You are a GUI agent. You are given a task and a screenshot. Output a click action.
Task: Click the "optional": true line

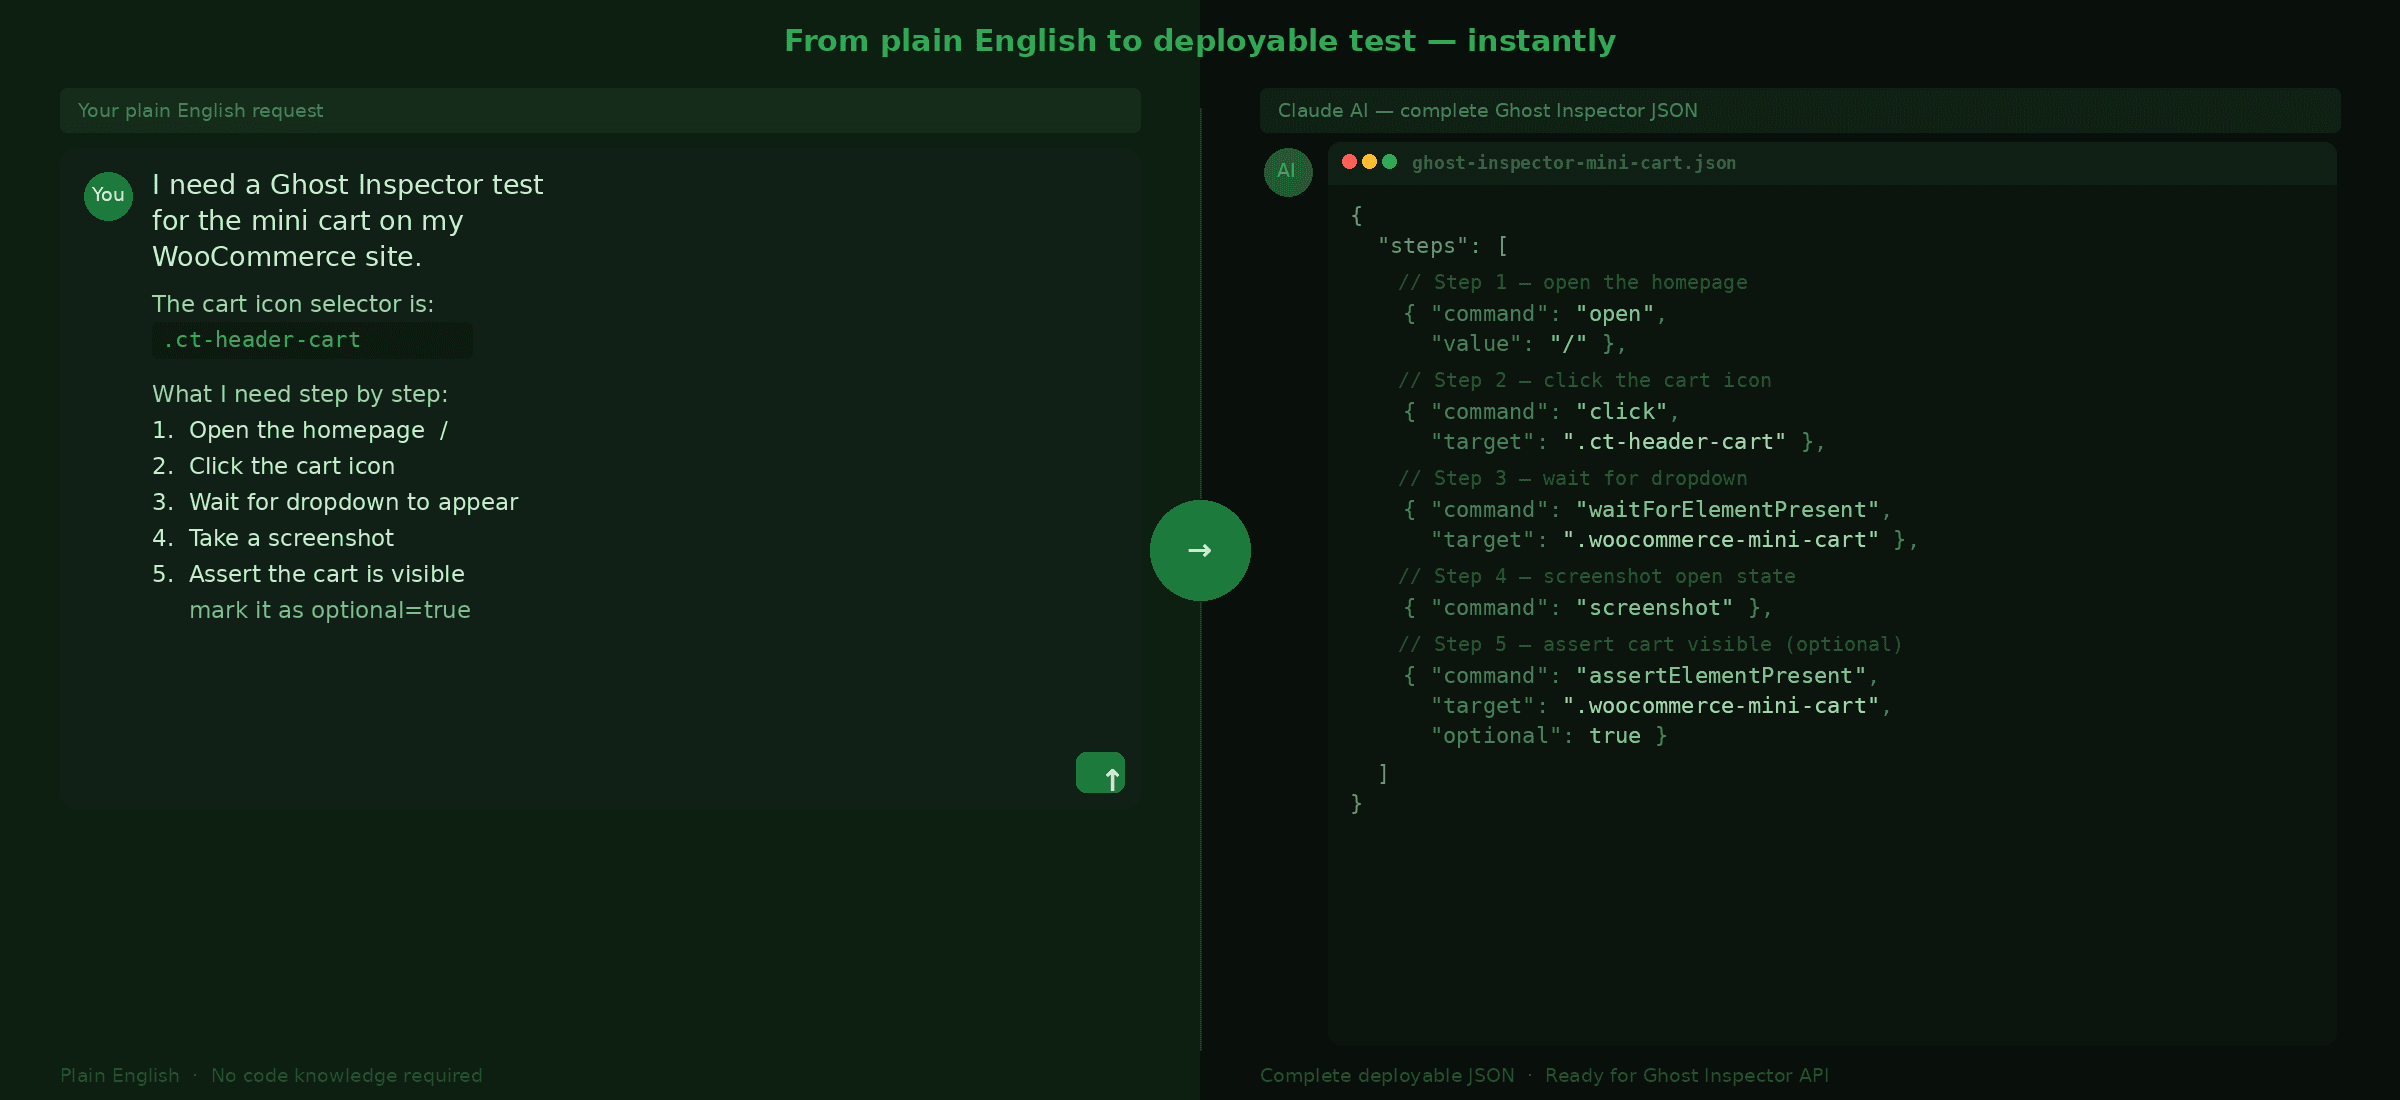[x=1547, y=736]
